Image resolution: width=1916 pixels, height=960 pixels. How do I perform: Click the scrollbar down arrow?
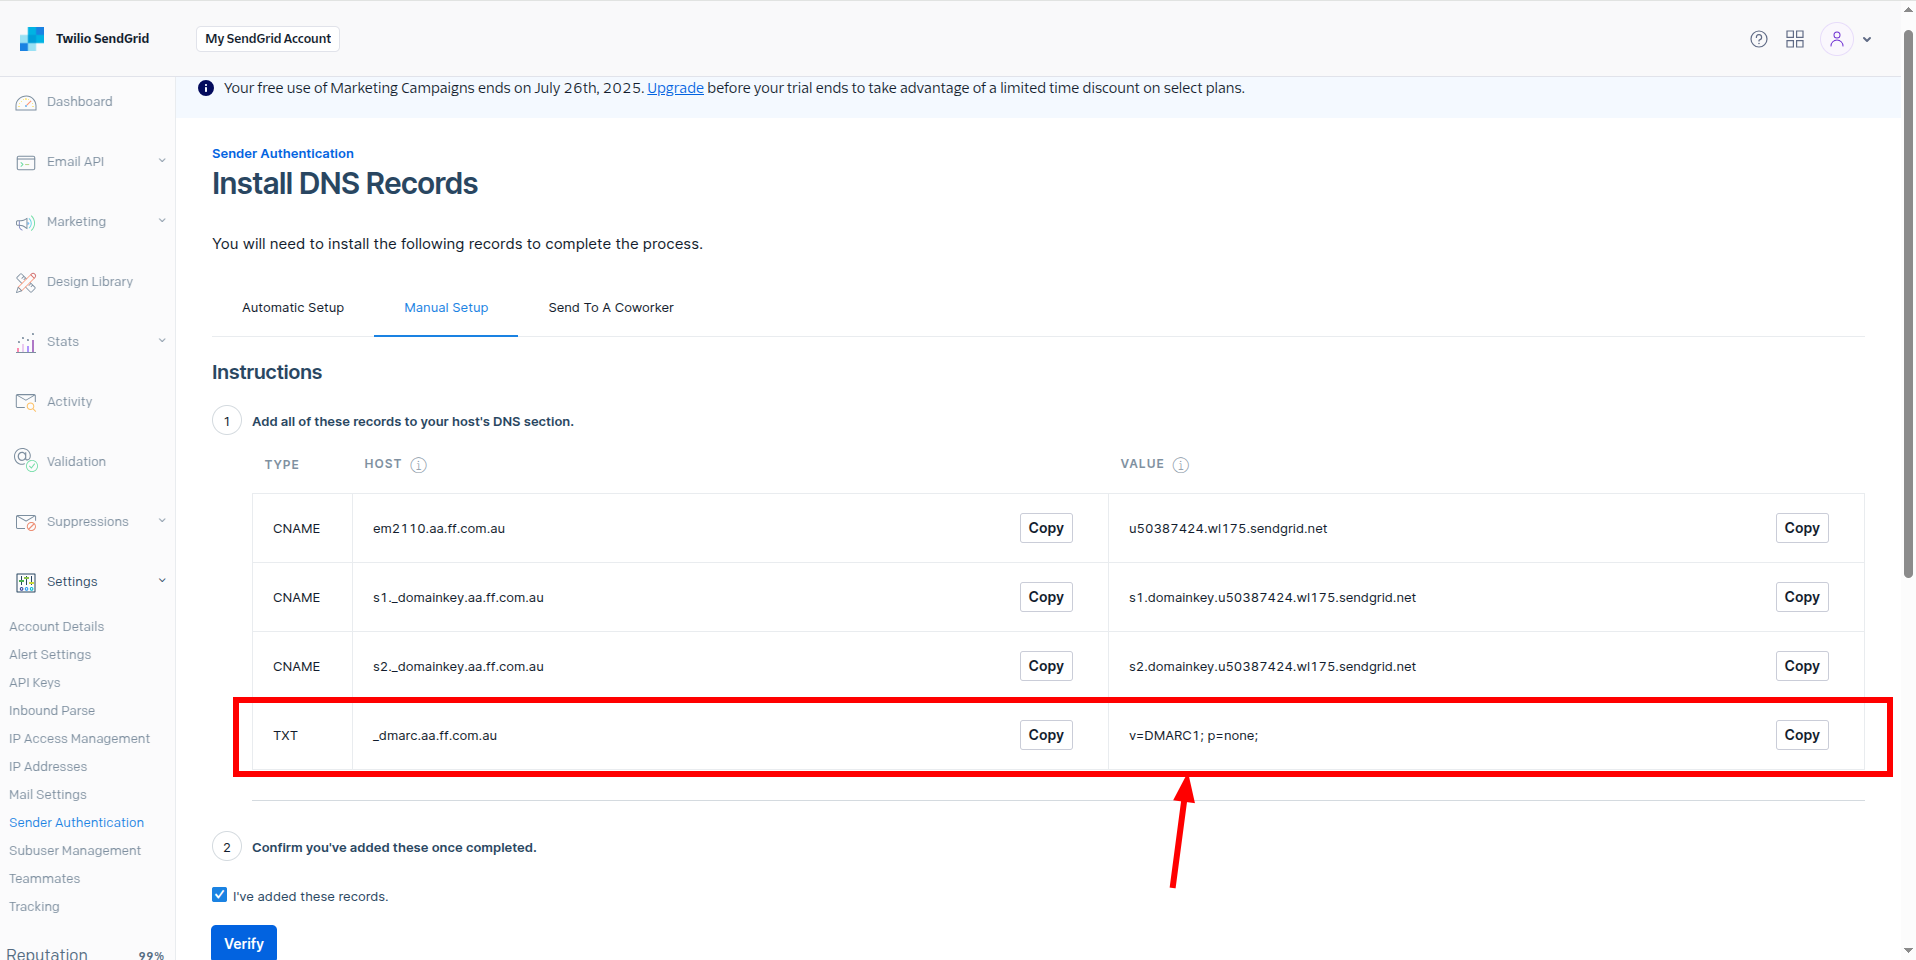click(x=1908, y=951)
